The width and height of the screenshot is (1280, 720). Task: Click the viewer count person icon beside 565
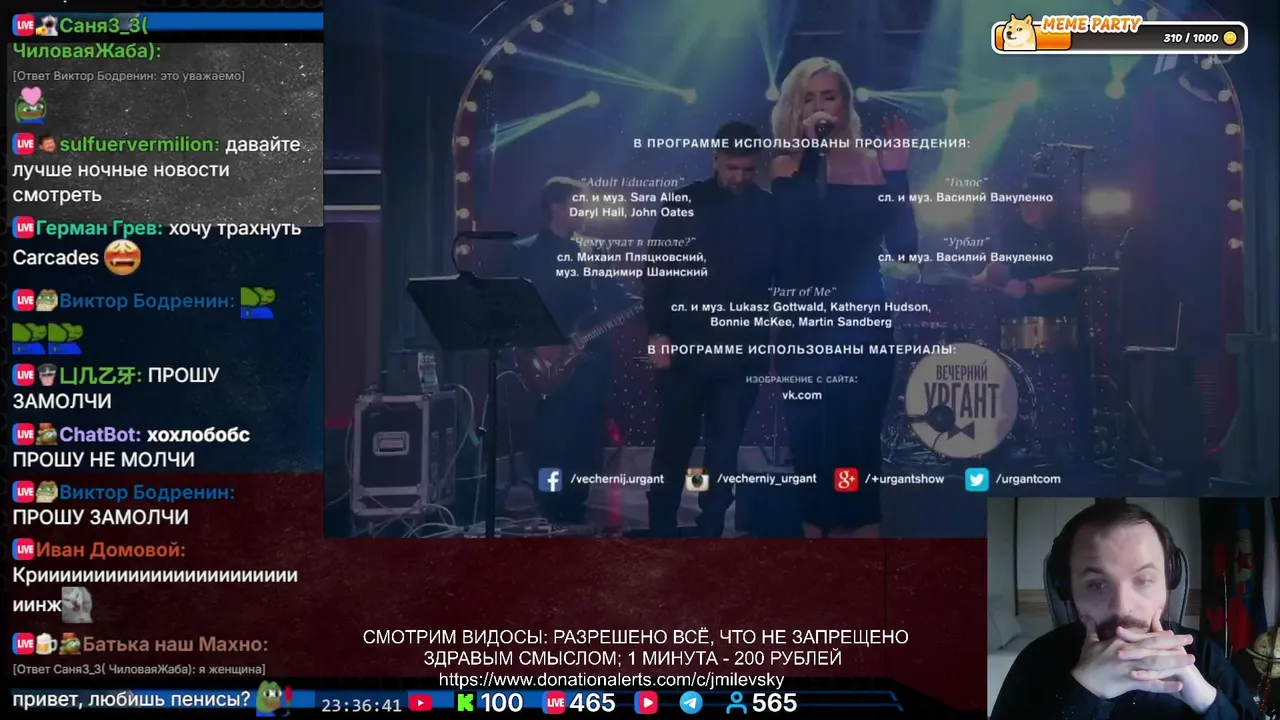click(x=736, y=703)
